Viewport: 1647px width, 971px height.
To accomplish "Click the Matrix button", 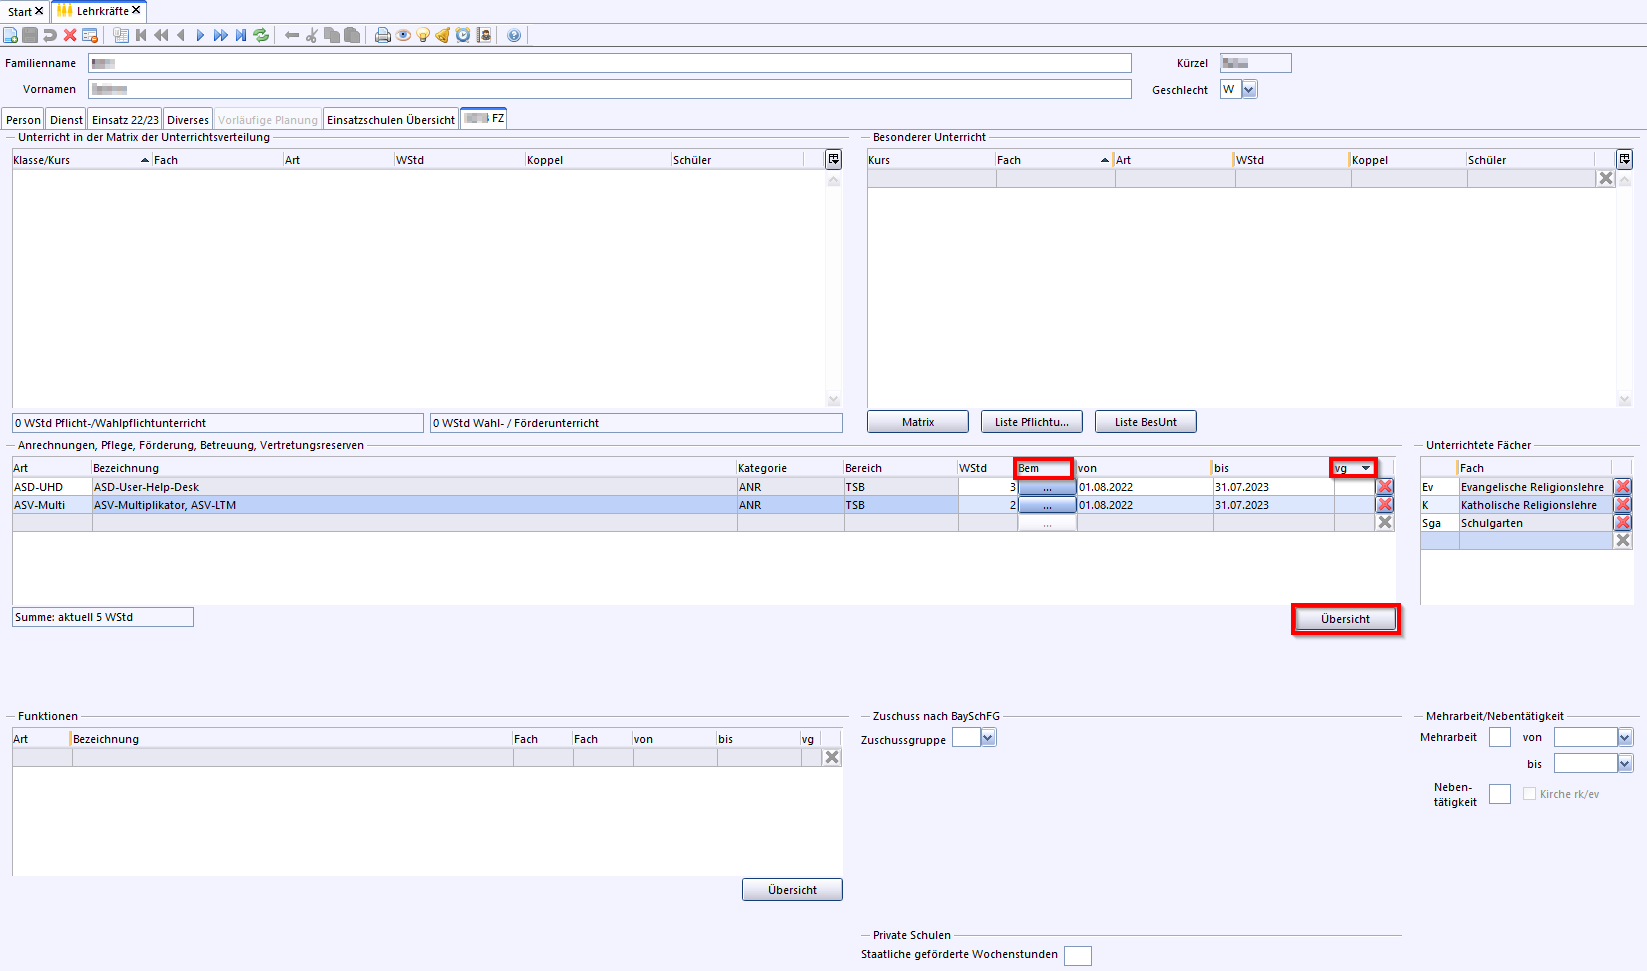I will 918,422.
